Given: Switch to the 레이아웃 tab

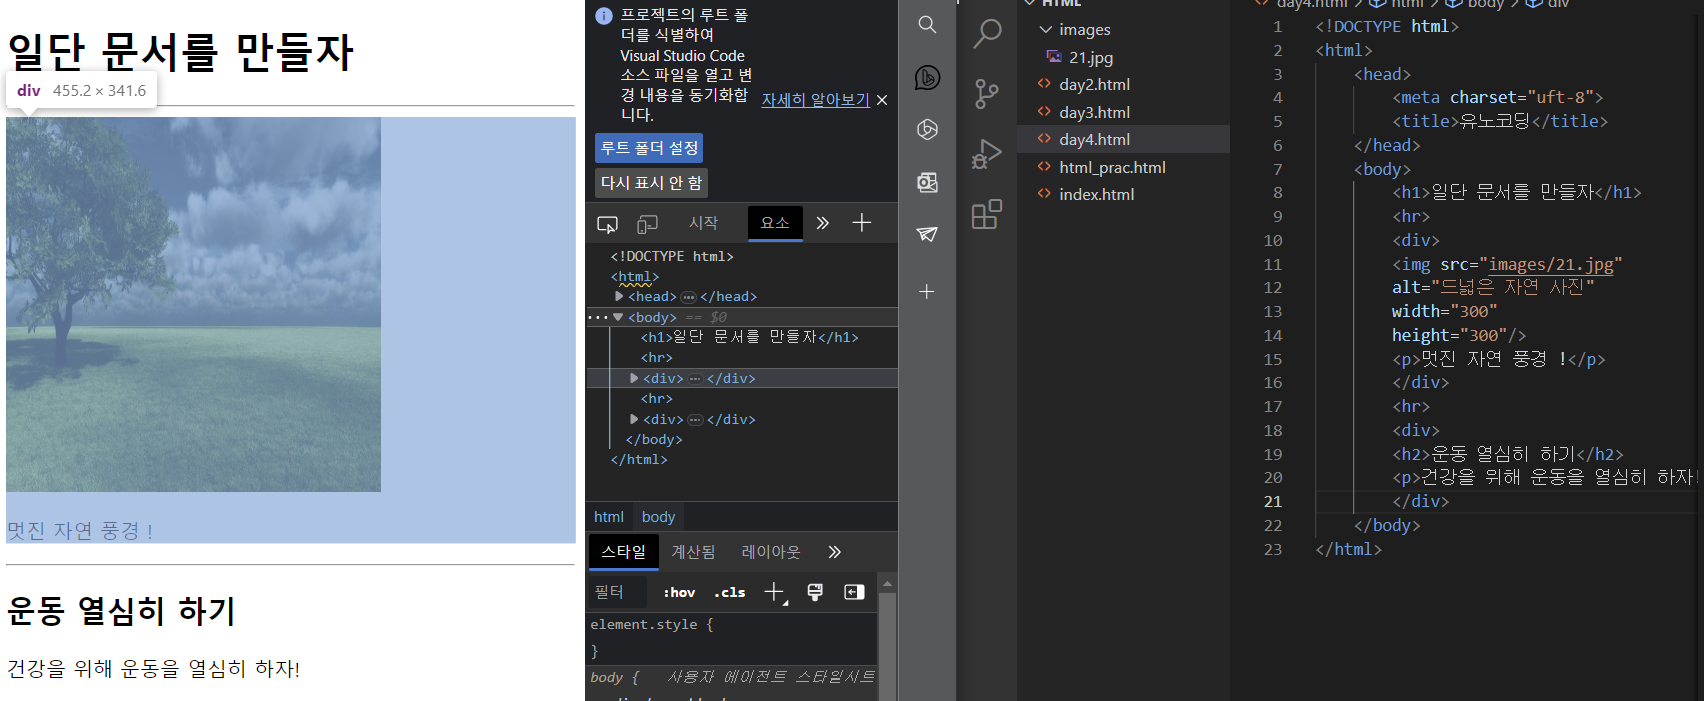Looking at the screenshot, I should [771, 552].
